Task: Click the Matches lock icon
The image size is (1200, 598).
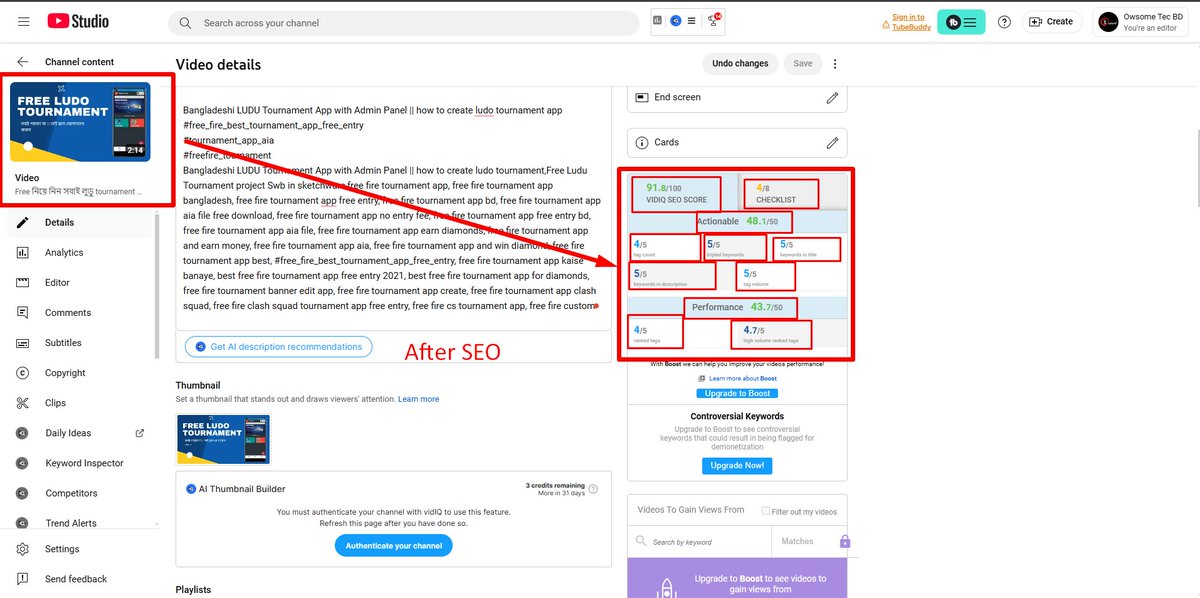Action: click(x=845, y=542)
